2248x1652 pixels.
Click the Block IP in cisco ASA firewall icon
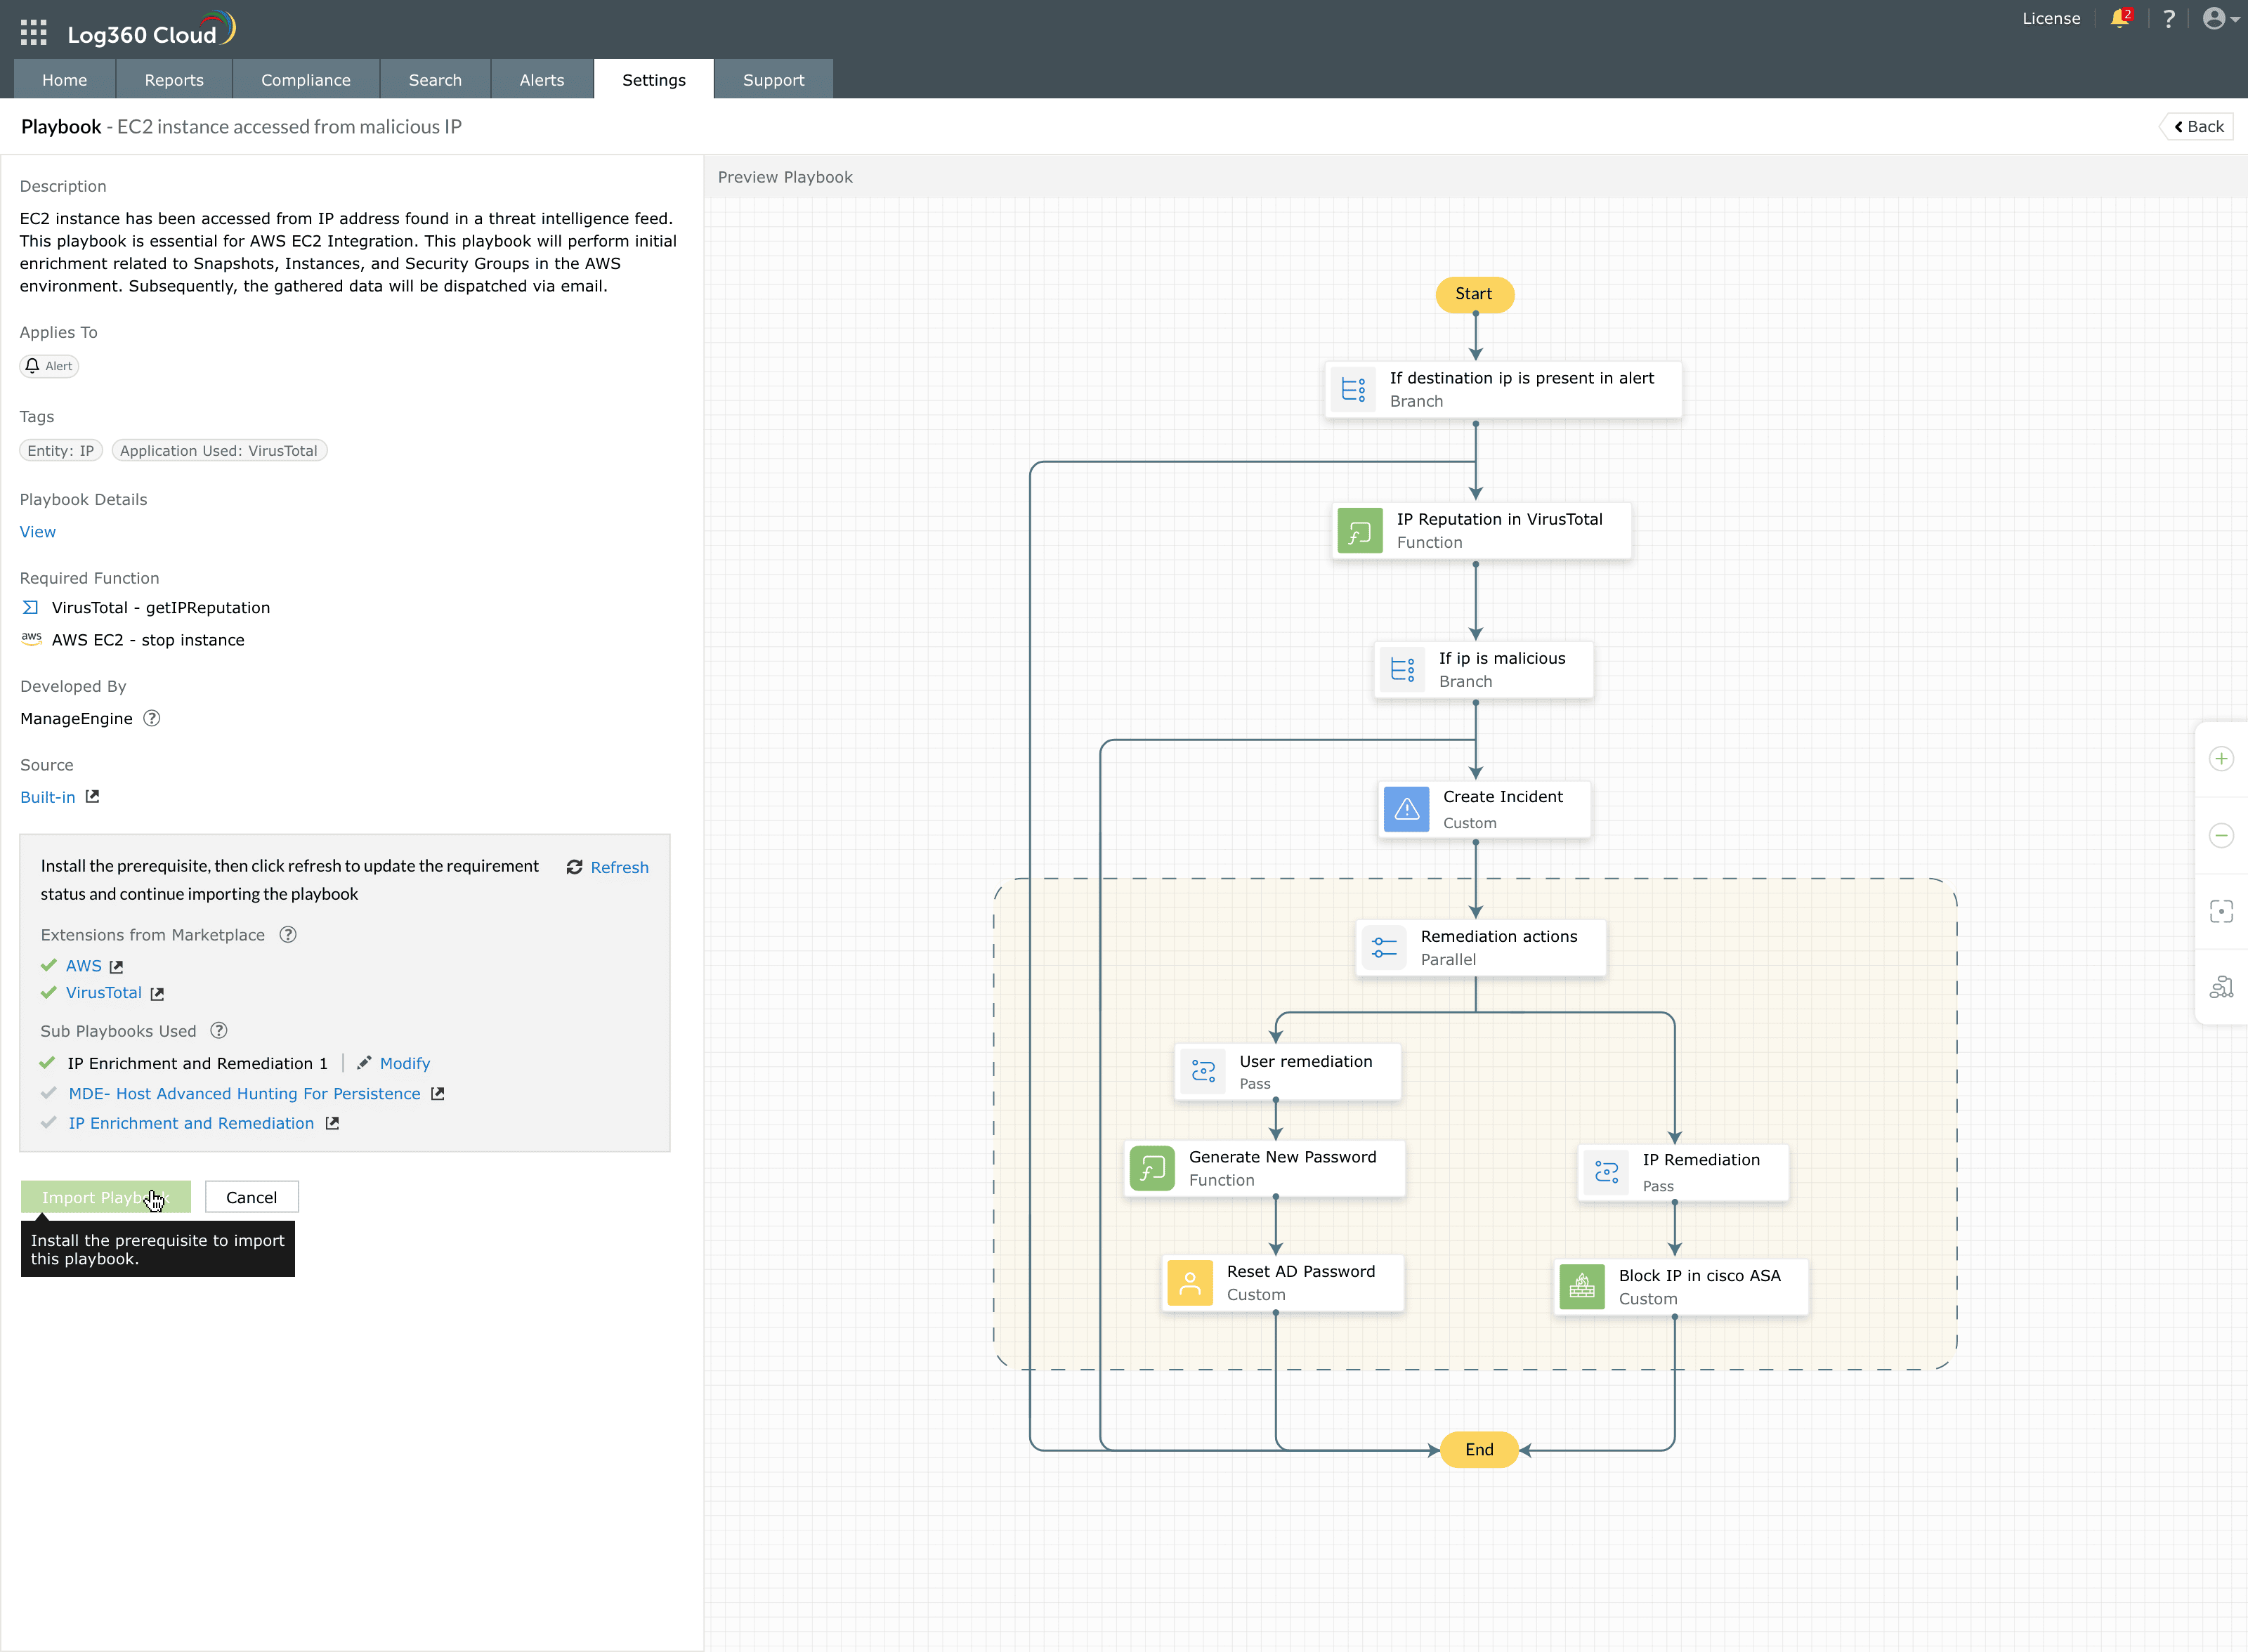(x=1582, y=1287)
